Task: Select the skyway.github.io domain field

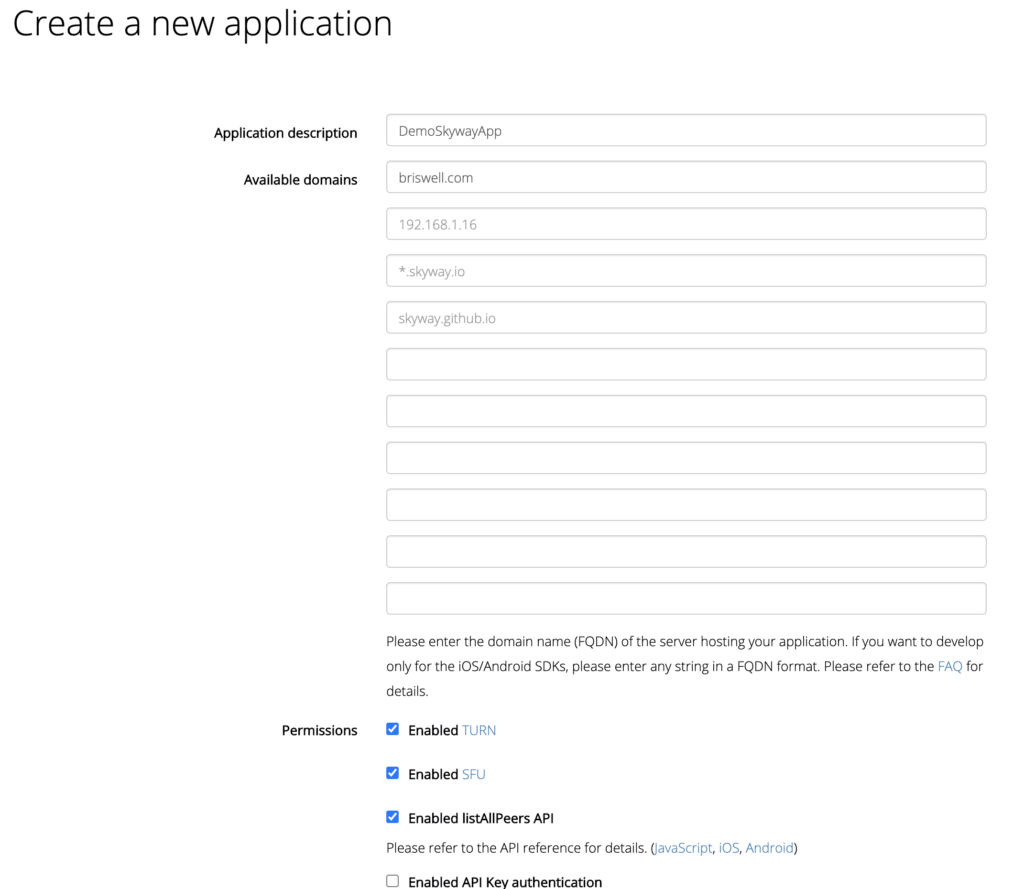Action: click(685, 317)
